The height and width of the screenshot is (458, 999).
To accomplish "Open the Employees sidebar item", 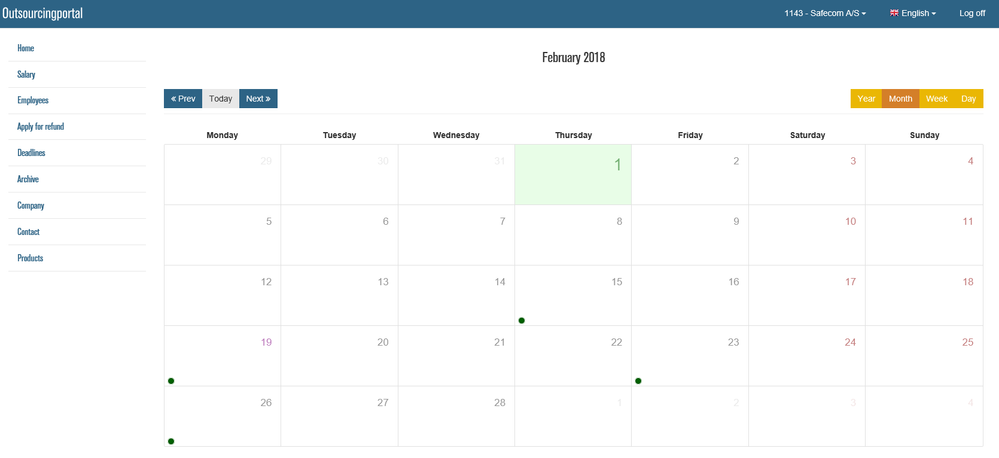I will click(x=33, y=100).
